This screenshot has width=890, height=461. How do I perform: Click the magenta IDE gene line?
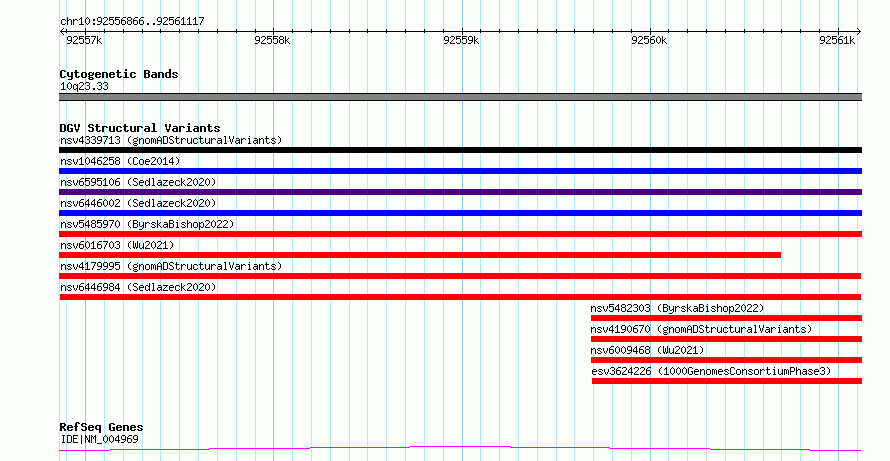coord(460,449)
